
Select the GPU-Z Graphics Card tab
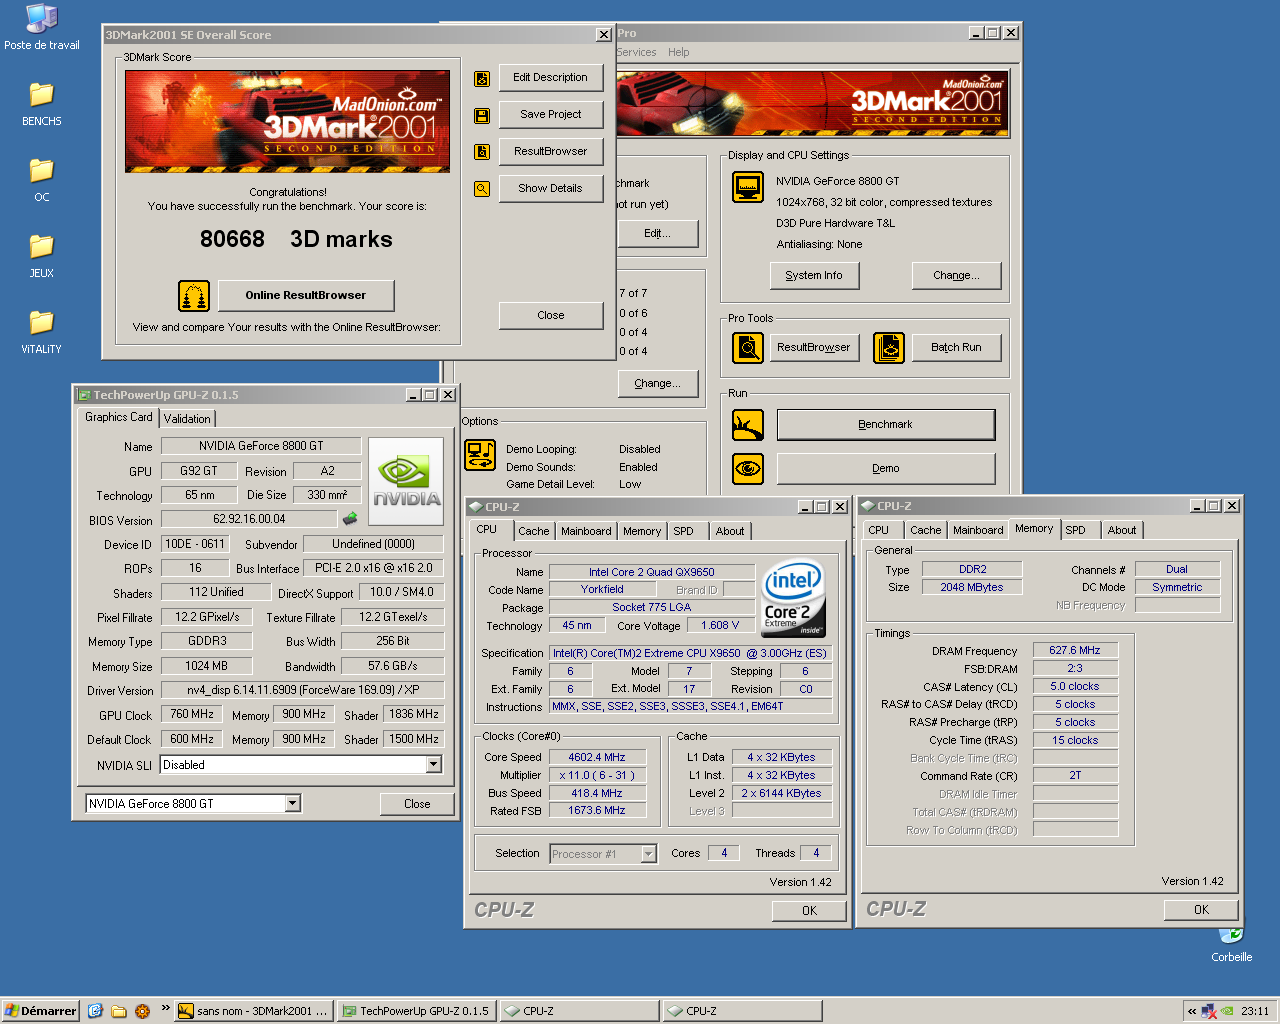[119, 417]
